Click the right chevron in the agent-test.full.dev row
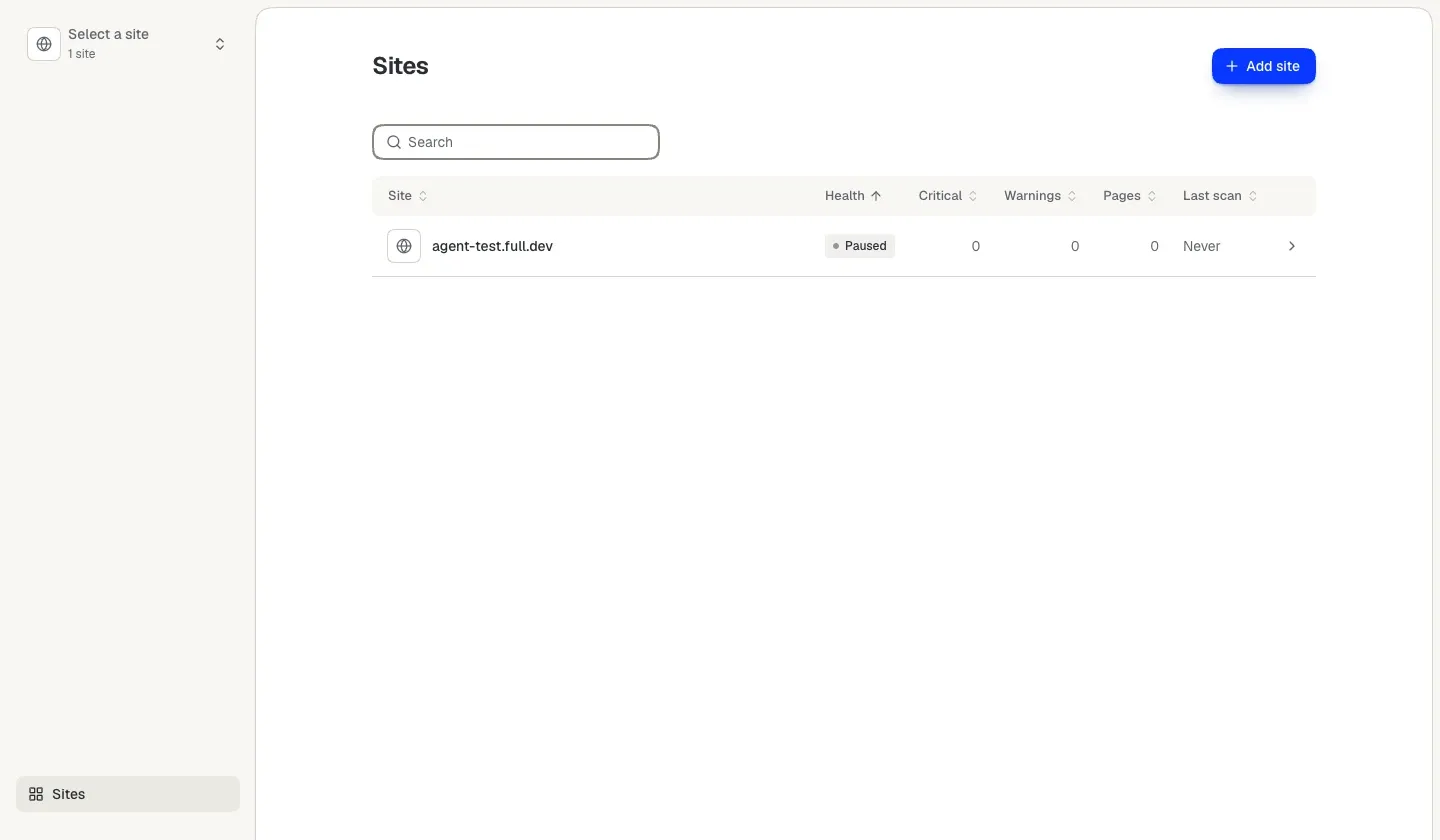 coord(1292,246)
